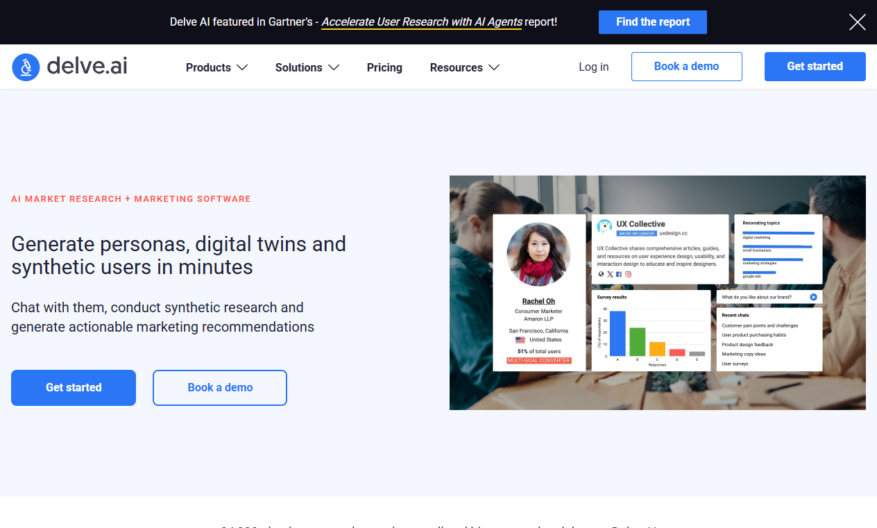Screen dimensions: 877x528
Task: Click the Log in link
Action: [593, 67]
